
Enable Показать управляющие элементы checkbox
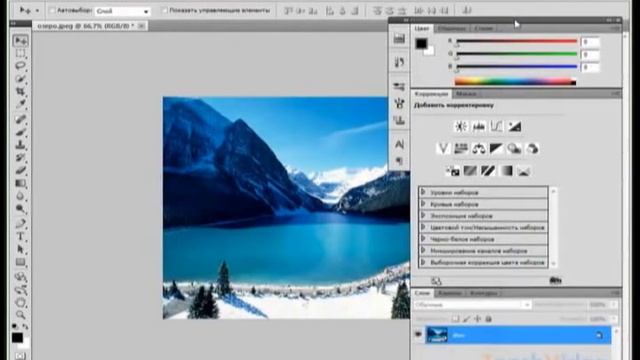click(164, 10)
